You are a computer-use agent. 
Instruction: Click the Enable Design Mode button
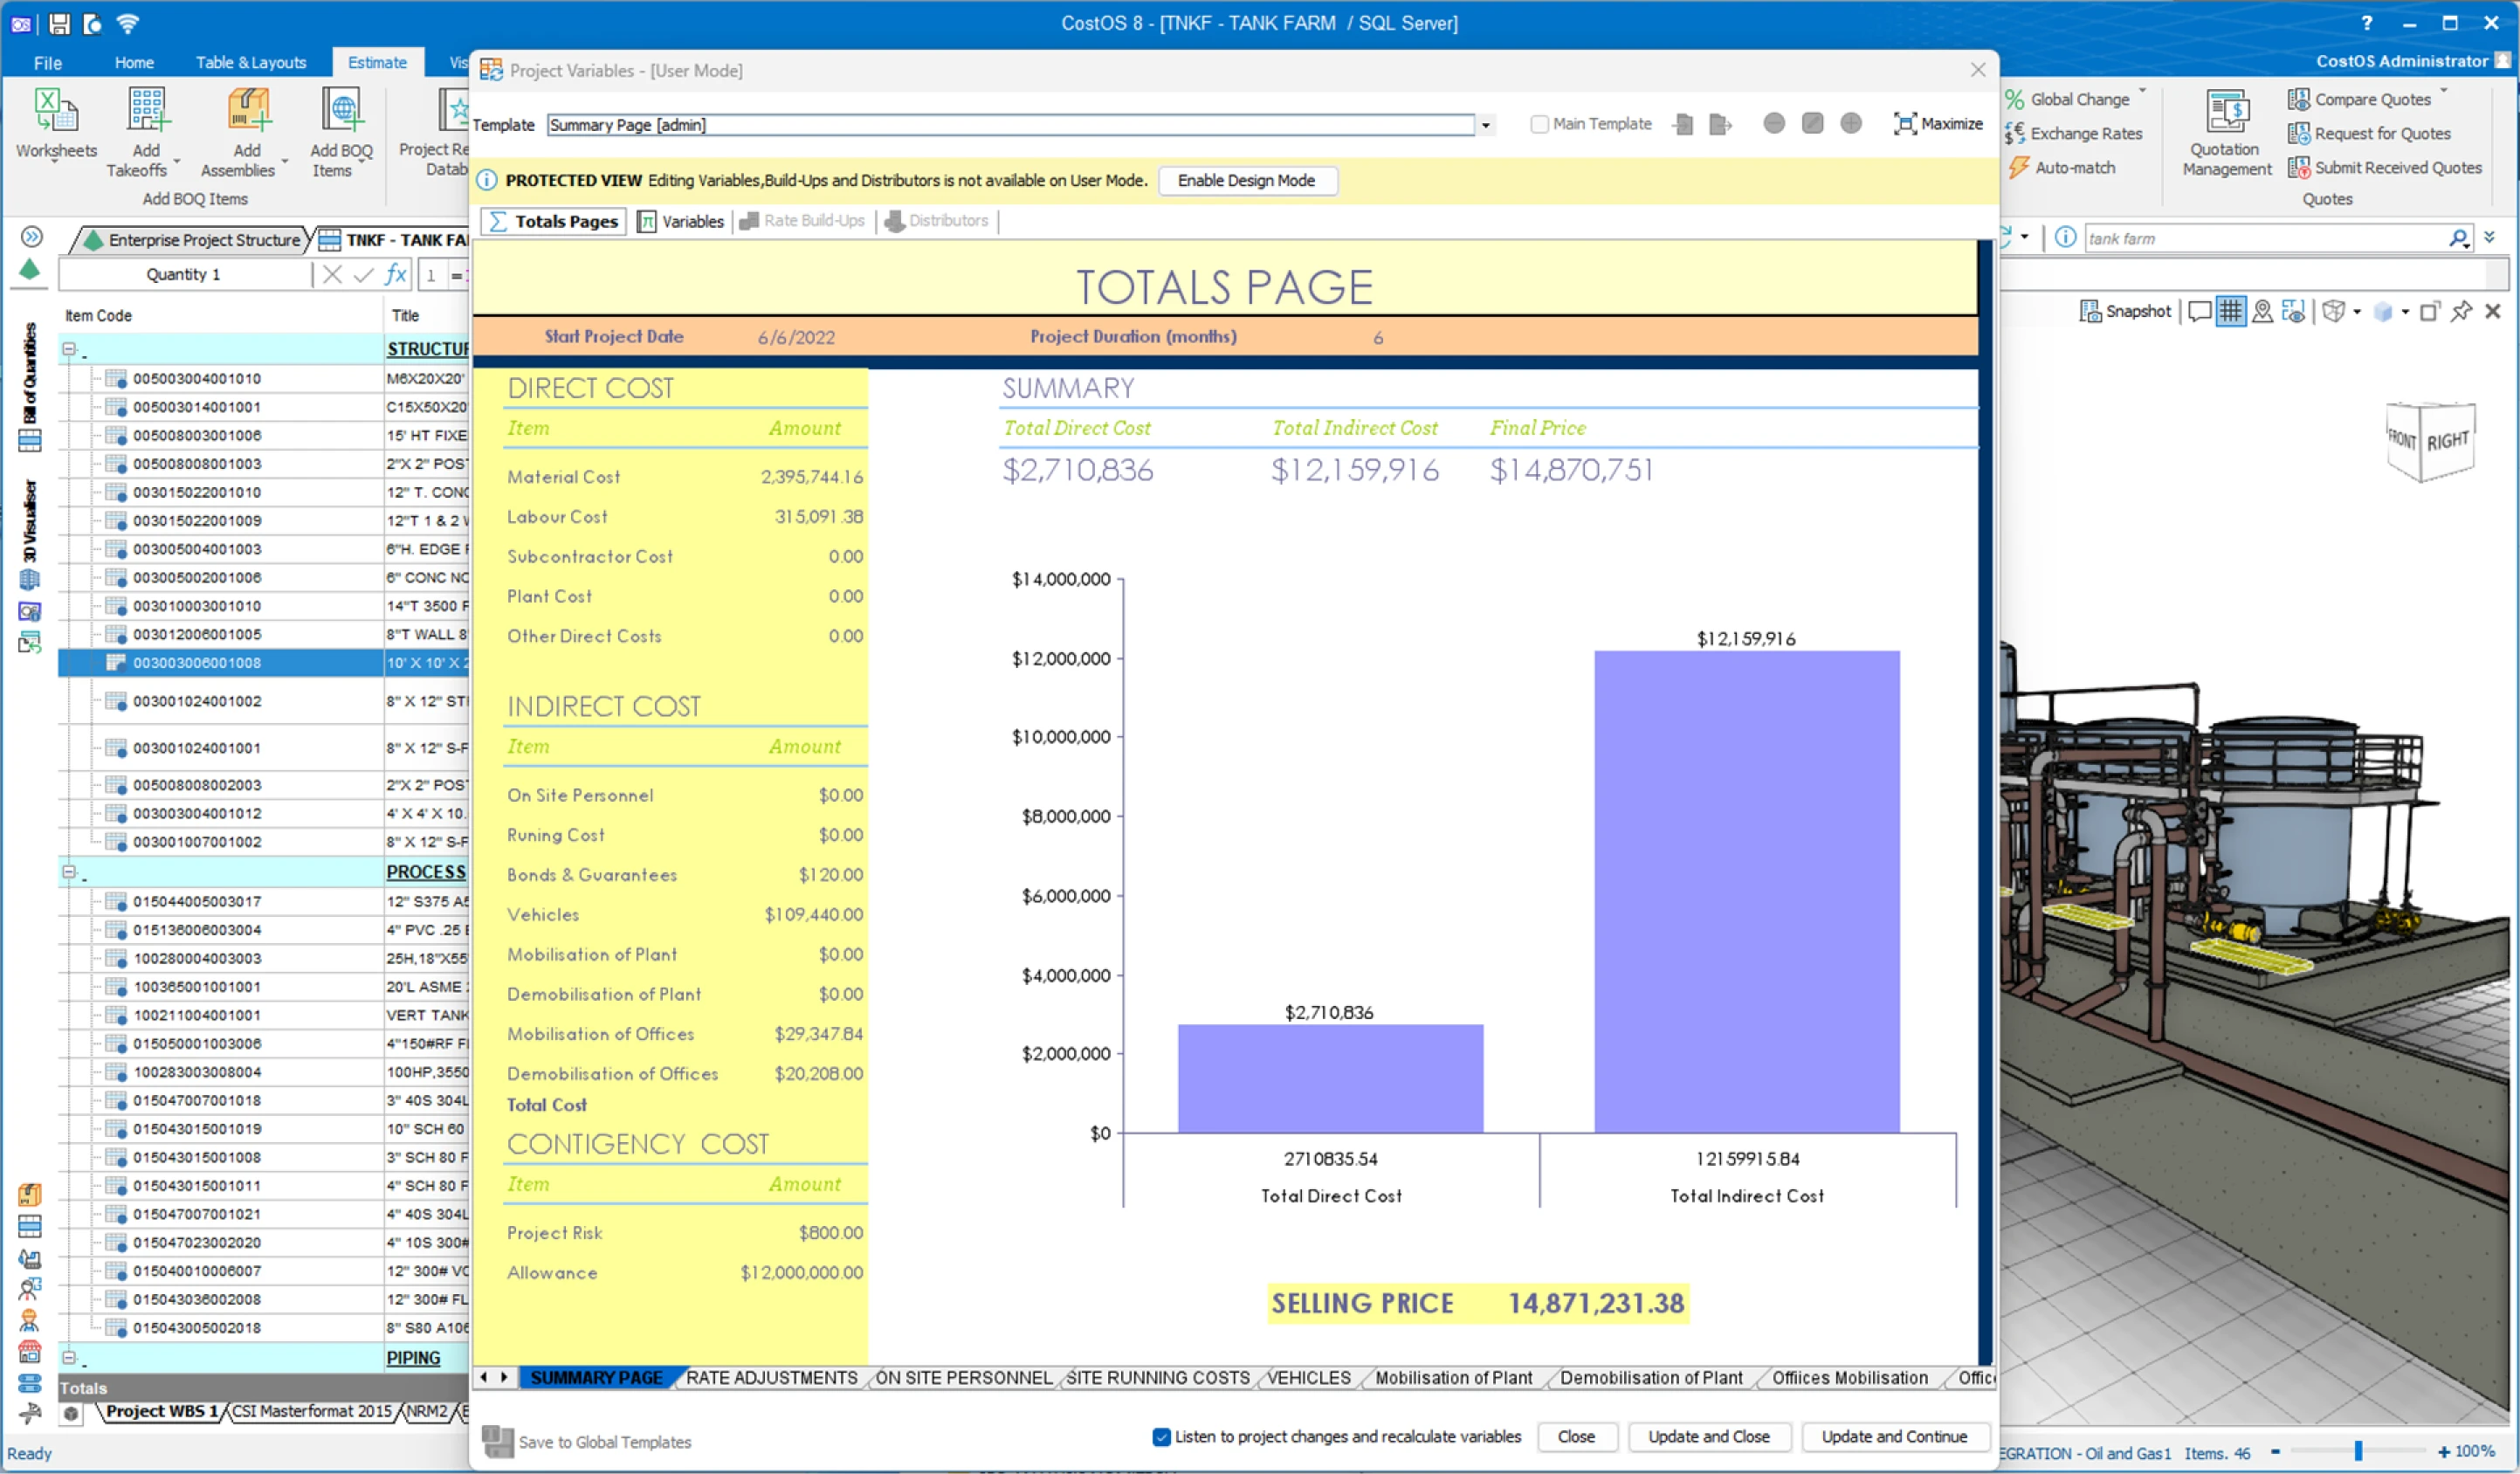point(1246,181)
